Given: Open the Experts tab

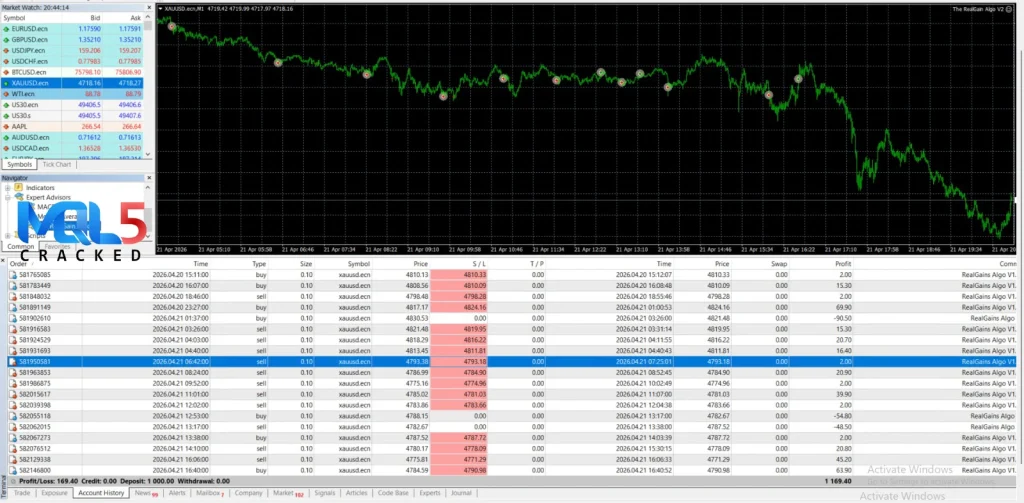Looking at the screenshot, I should point(430,493).
